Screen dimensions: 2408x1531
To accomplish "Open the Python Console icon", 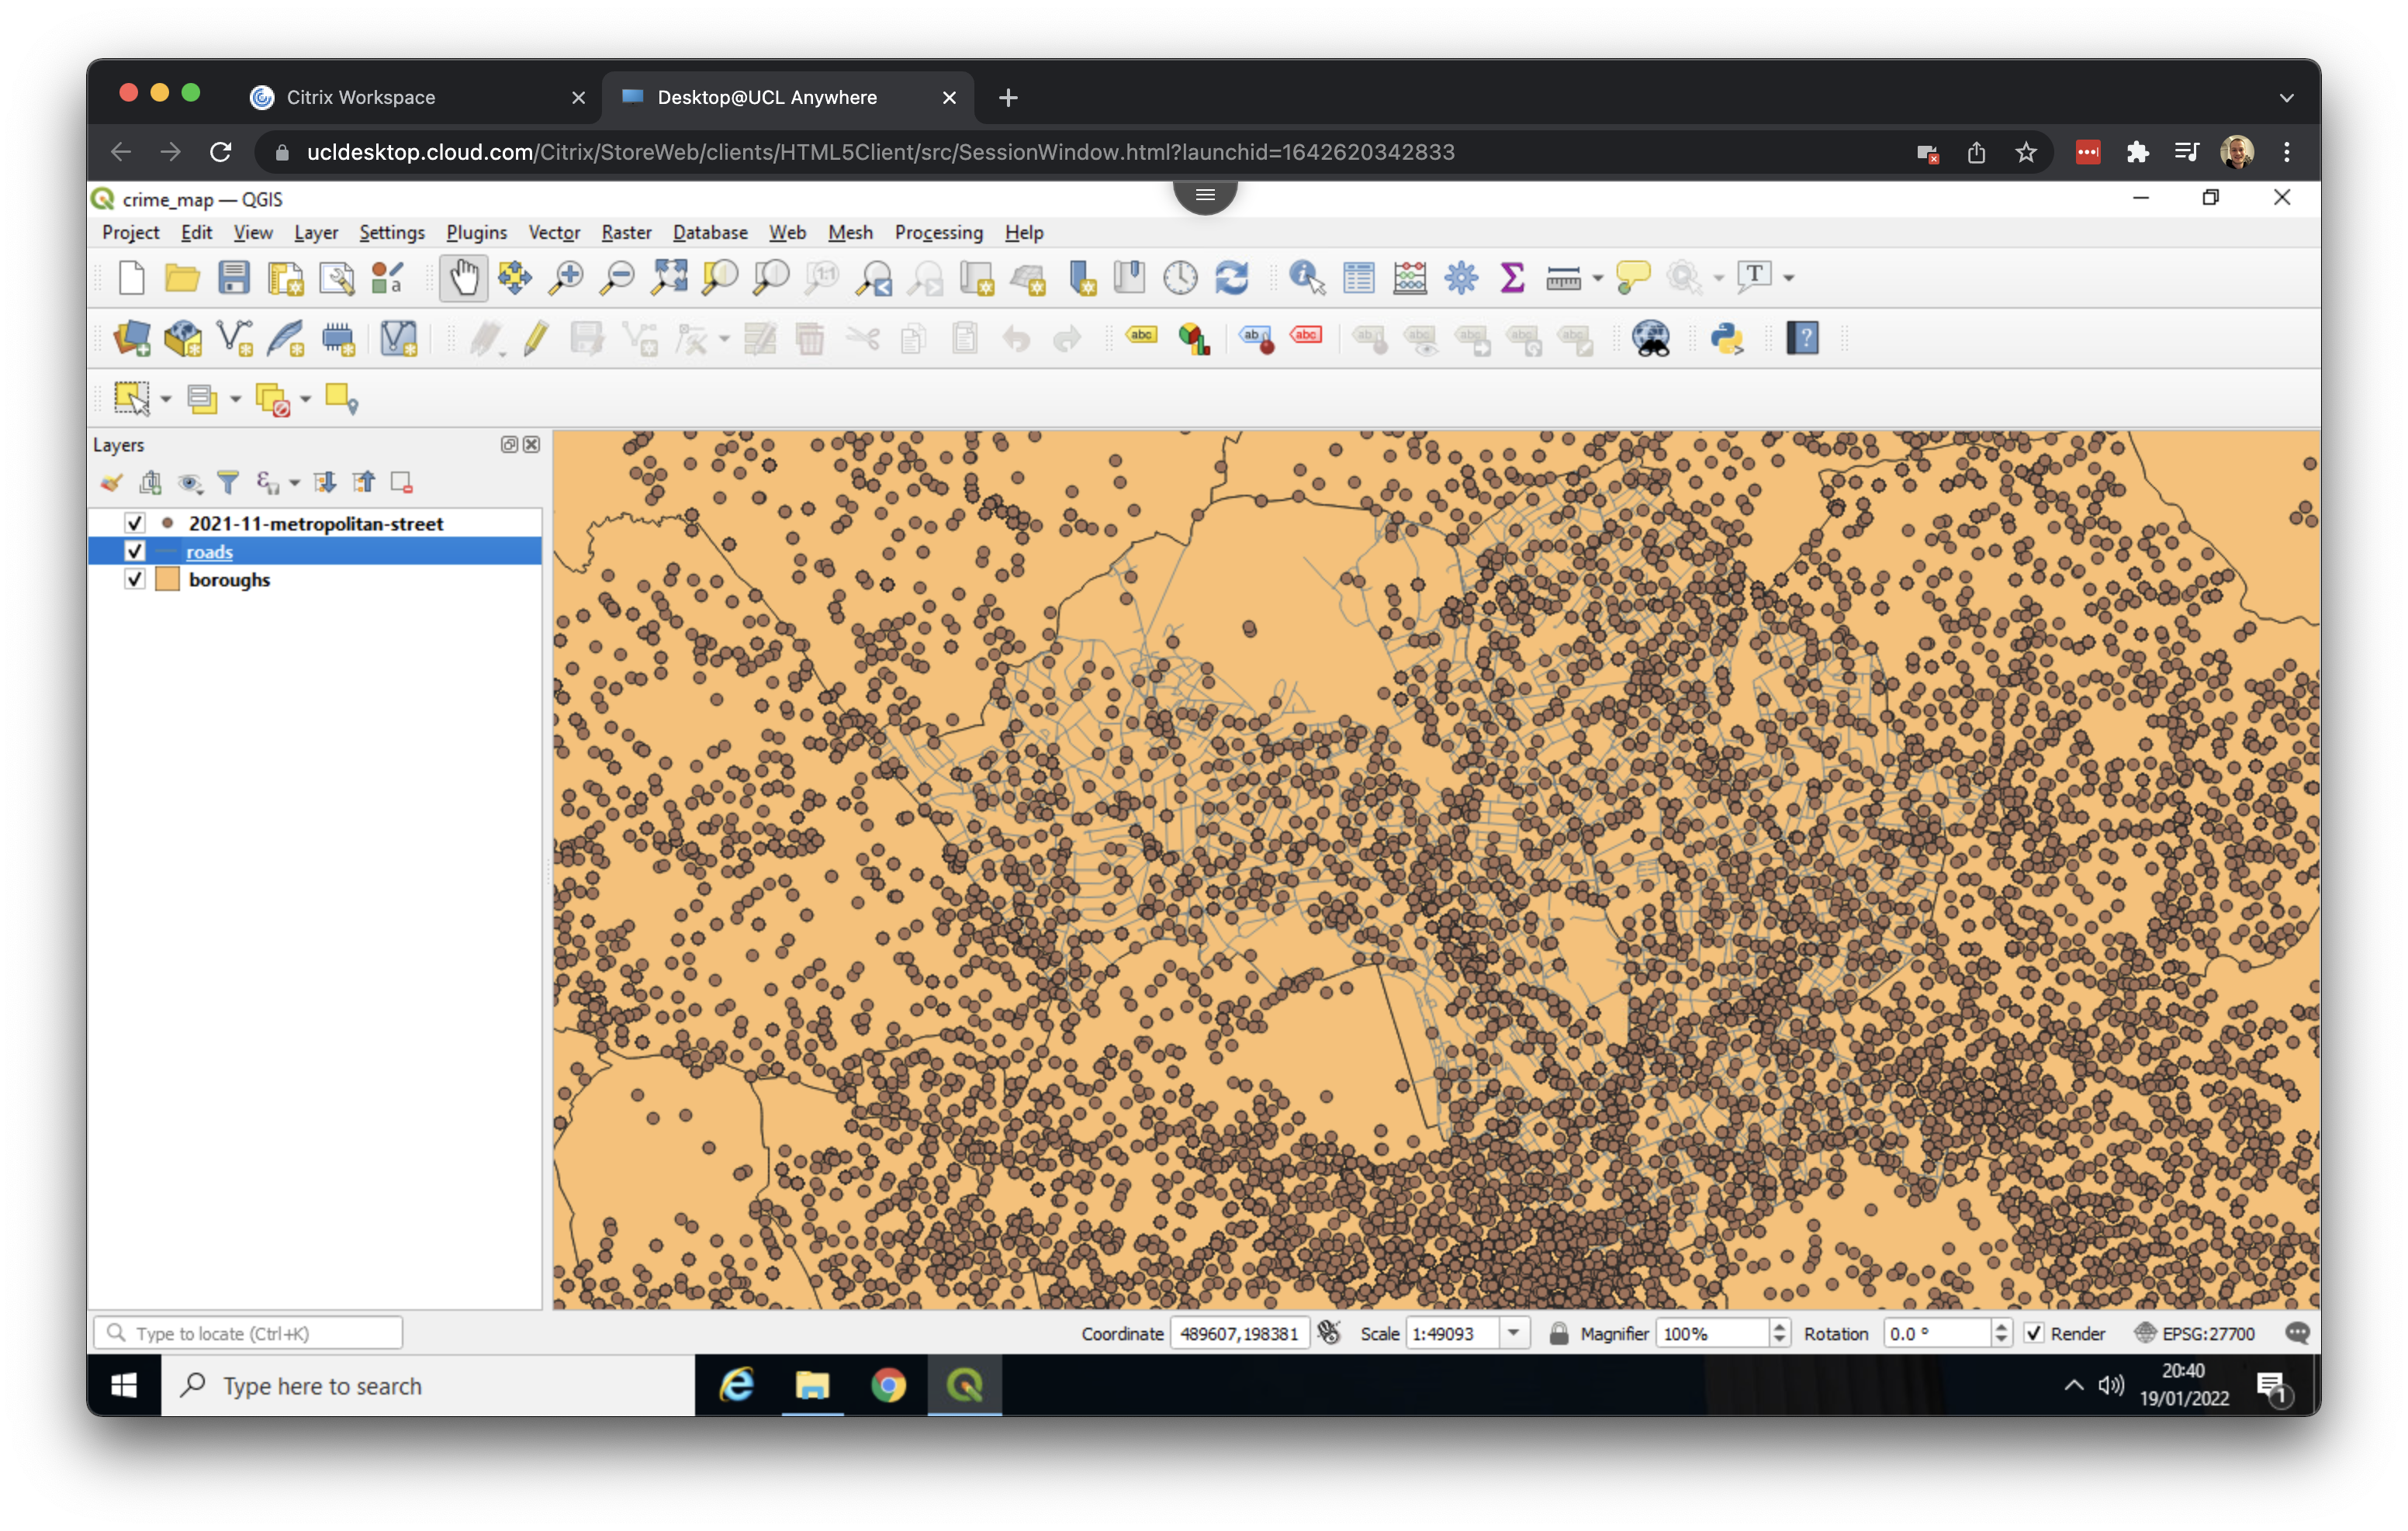I will 1727,339.
